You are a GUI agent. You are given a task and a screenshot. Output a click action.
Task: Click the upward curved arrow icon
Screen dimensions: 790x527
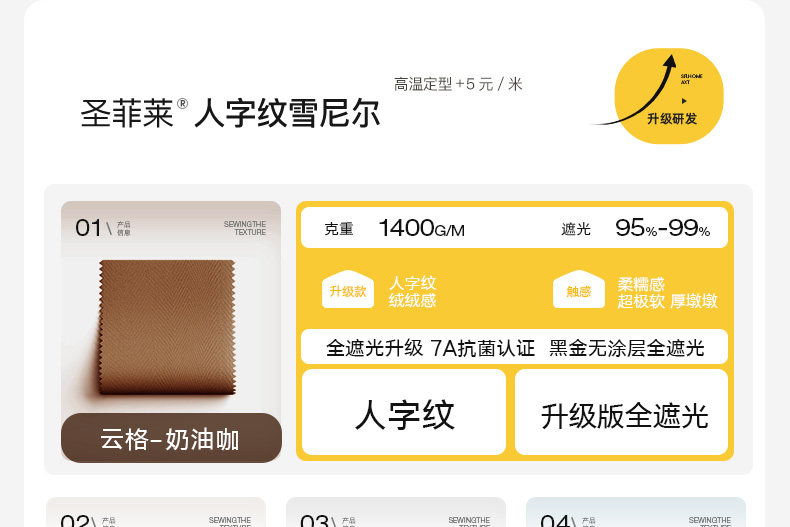(x=635, y=91)
